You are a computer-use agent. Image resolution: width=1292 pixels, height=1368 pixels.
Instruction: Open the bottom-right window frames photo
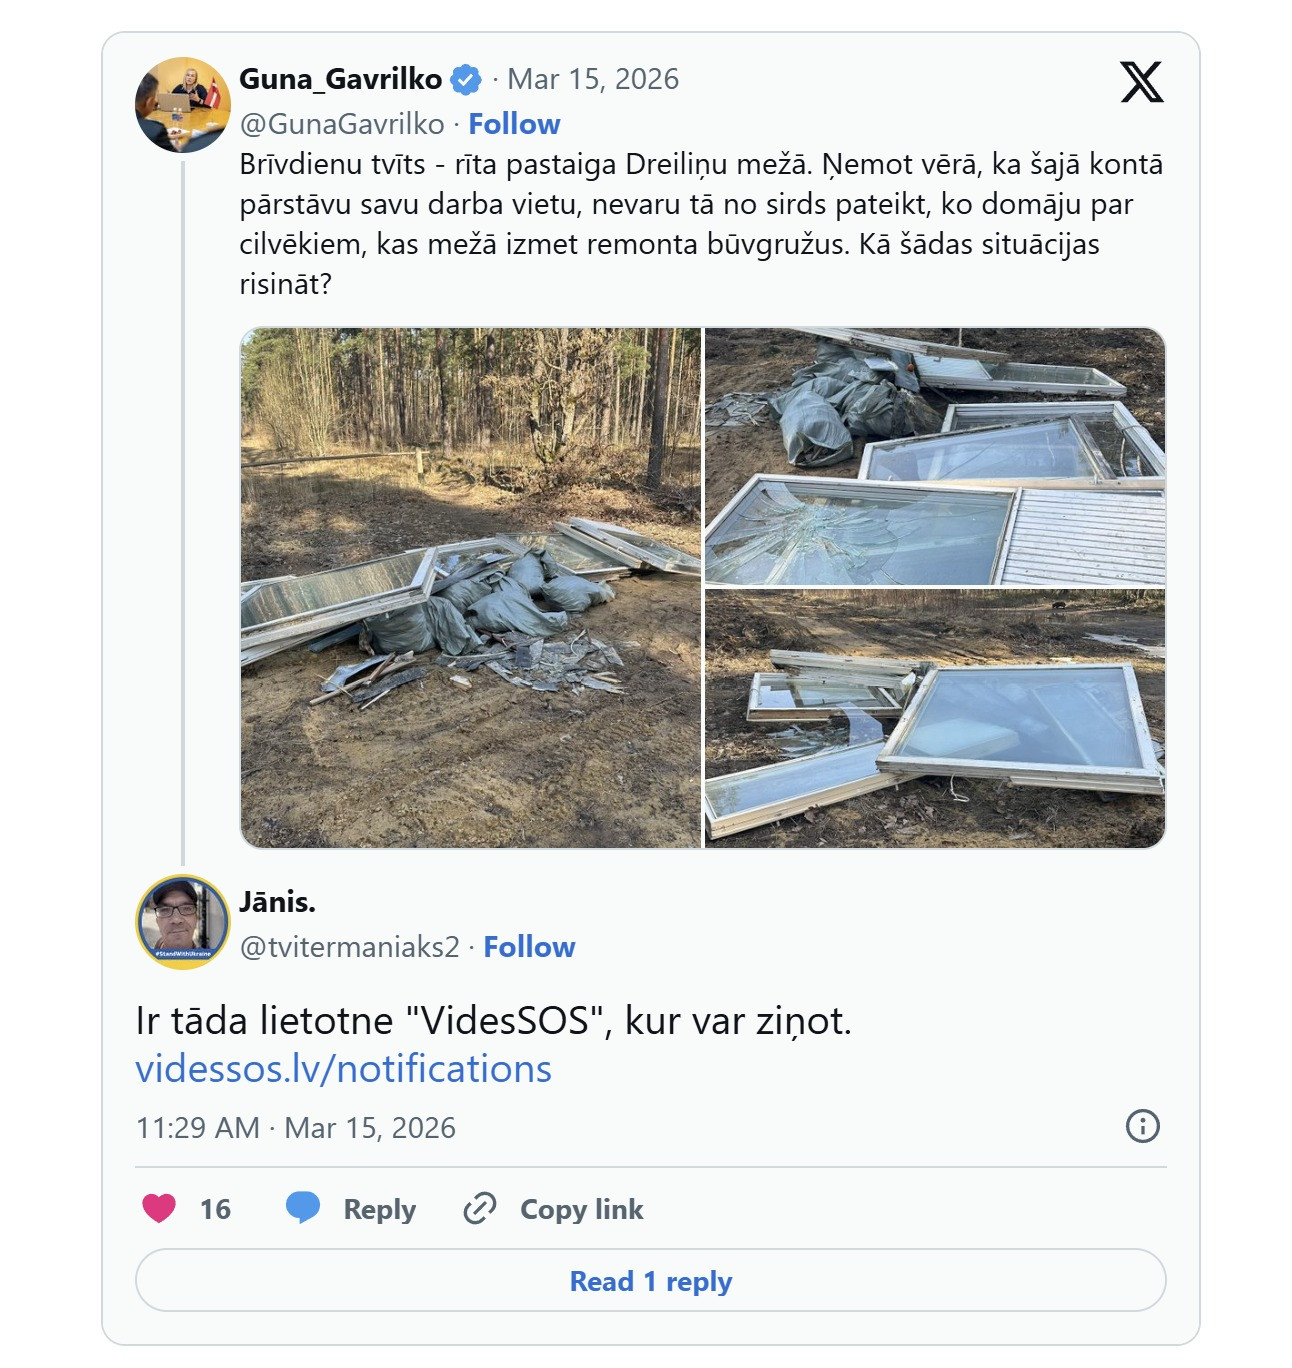(934, 719)
